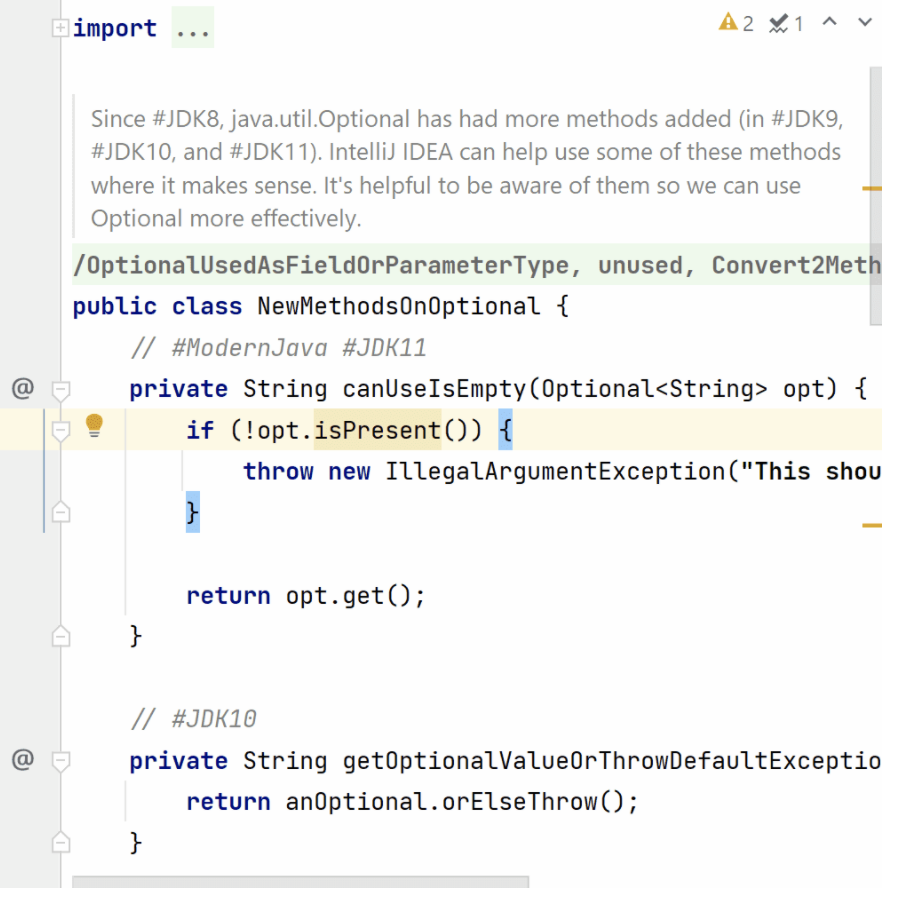Screen dimensions: 898x902
Task: Click the NewMethodsOnOptional class name
Action: click(x=398, y=306)
